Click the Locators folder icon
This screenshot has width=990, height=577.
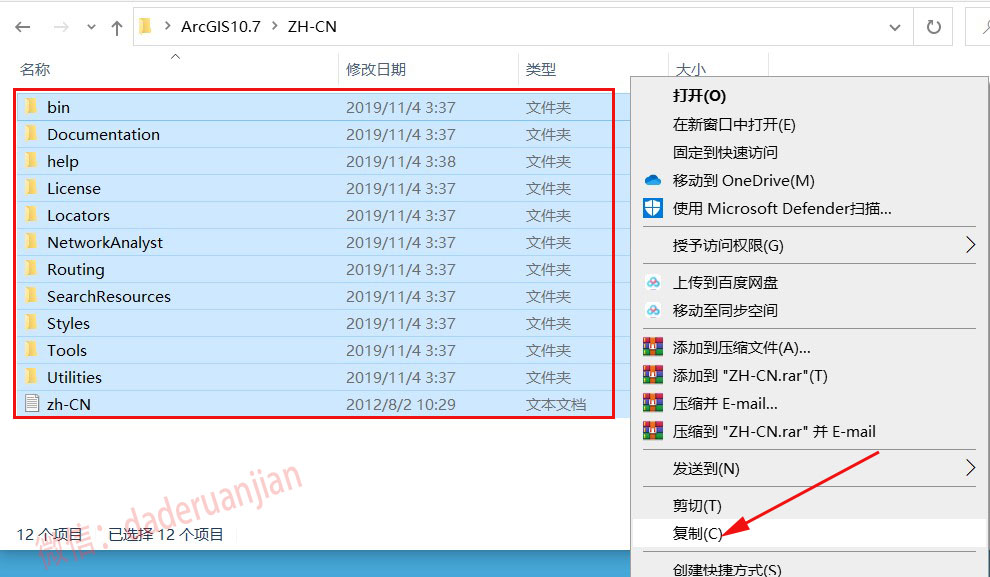click(31, 215)
